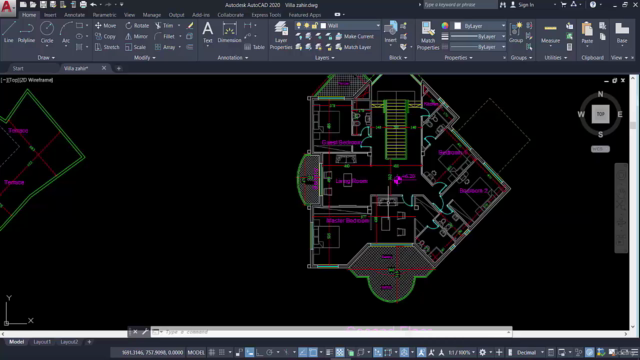Screen dimensions: 640x360
Task: Click the TOP face of ViewCube
Action: [600, 114]
